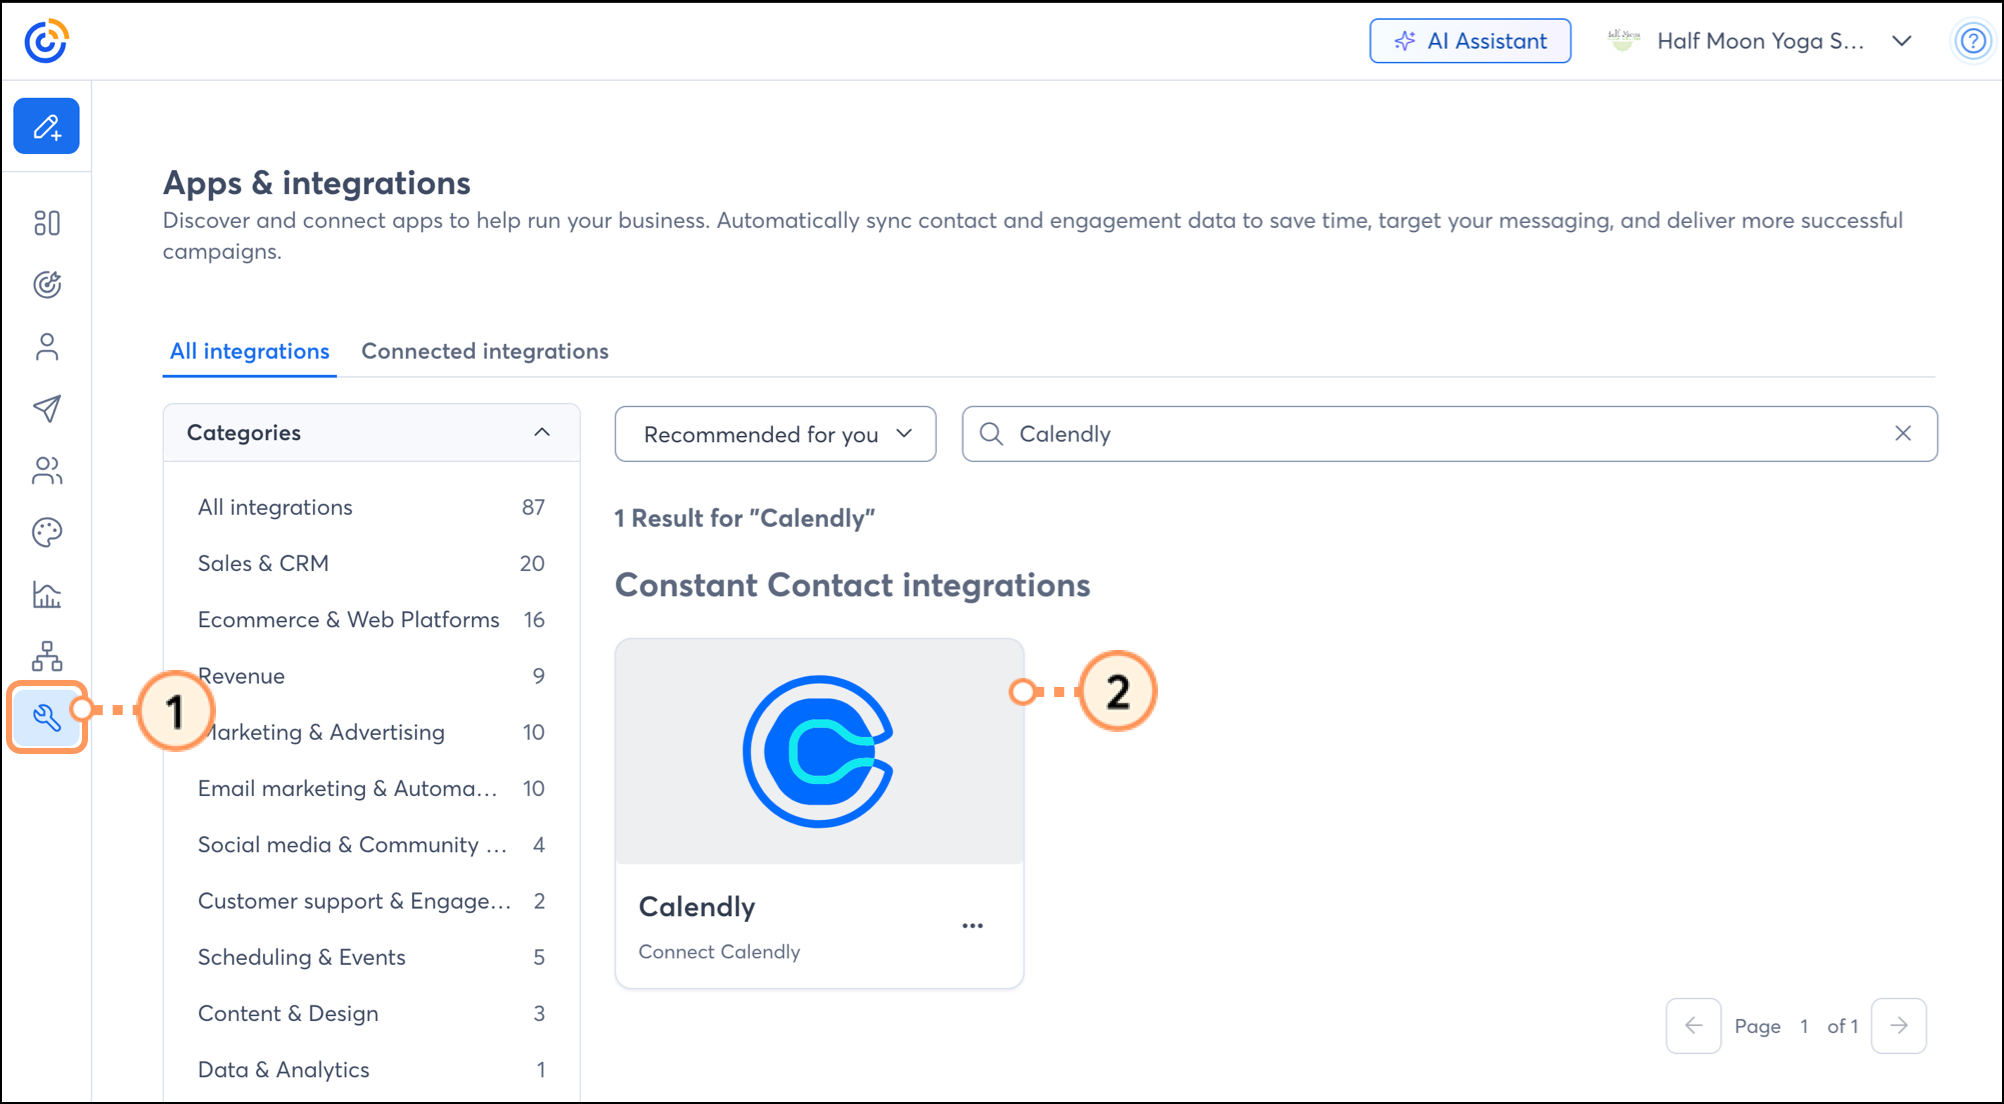Select the Social media & Community category
Image resolution: width=2004 pixels, height=1104 pixels.
coord(371,845)
